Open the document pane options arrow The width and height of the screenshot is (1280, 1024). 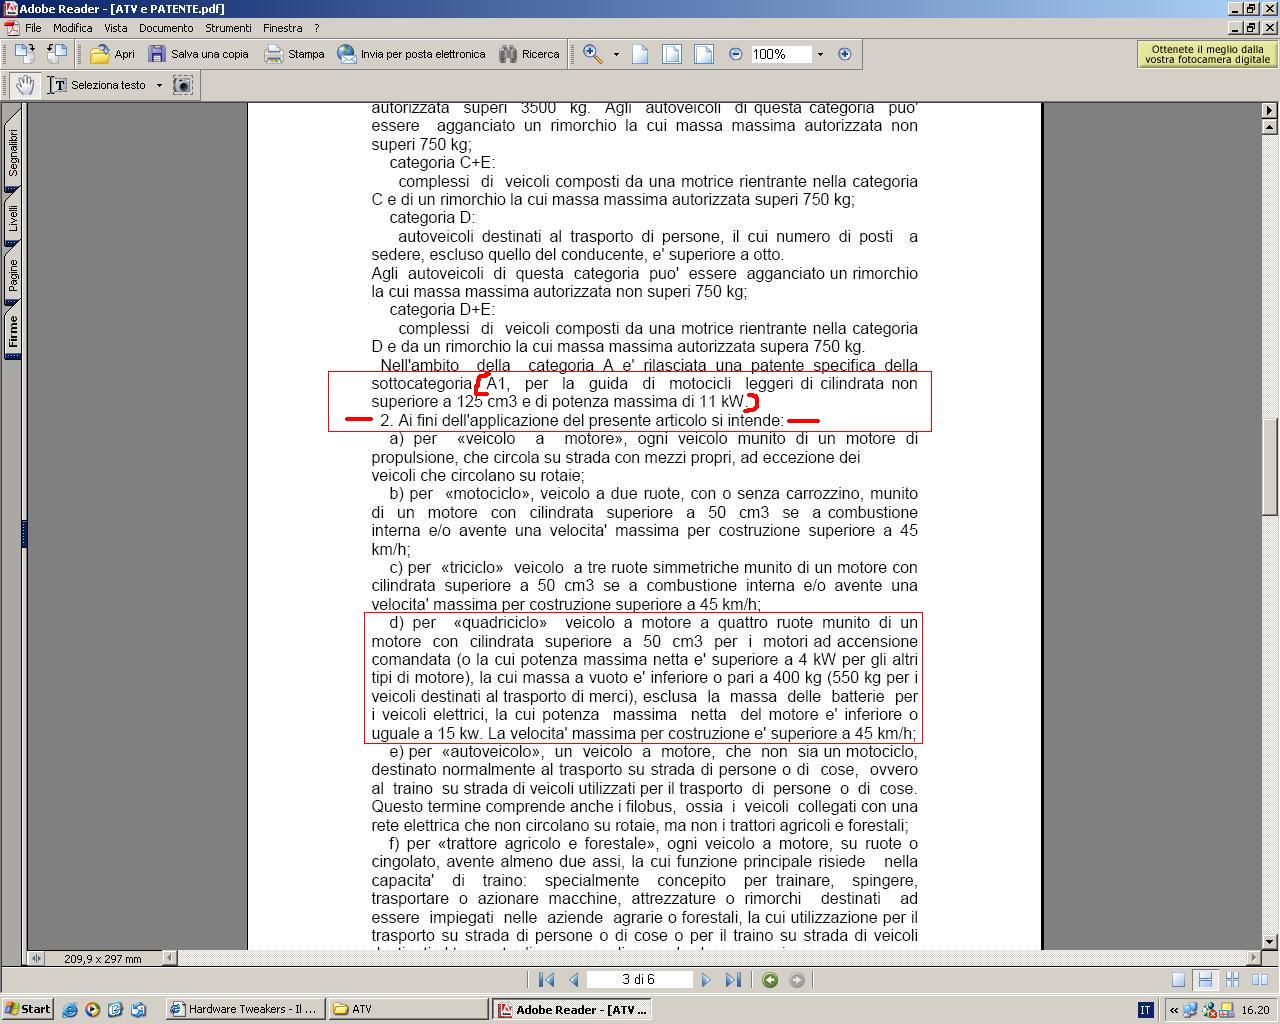click(1270, 110)
